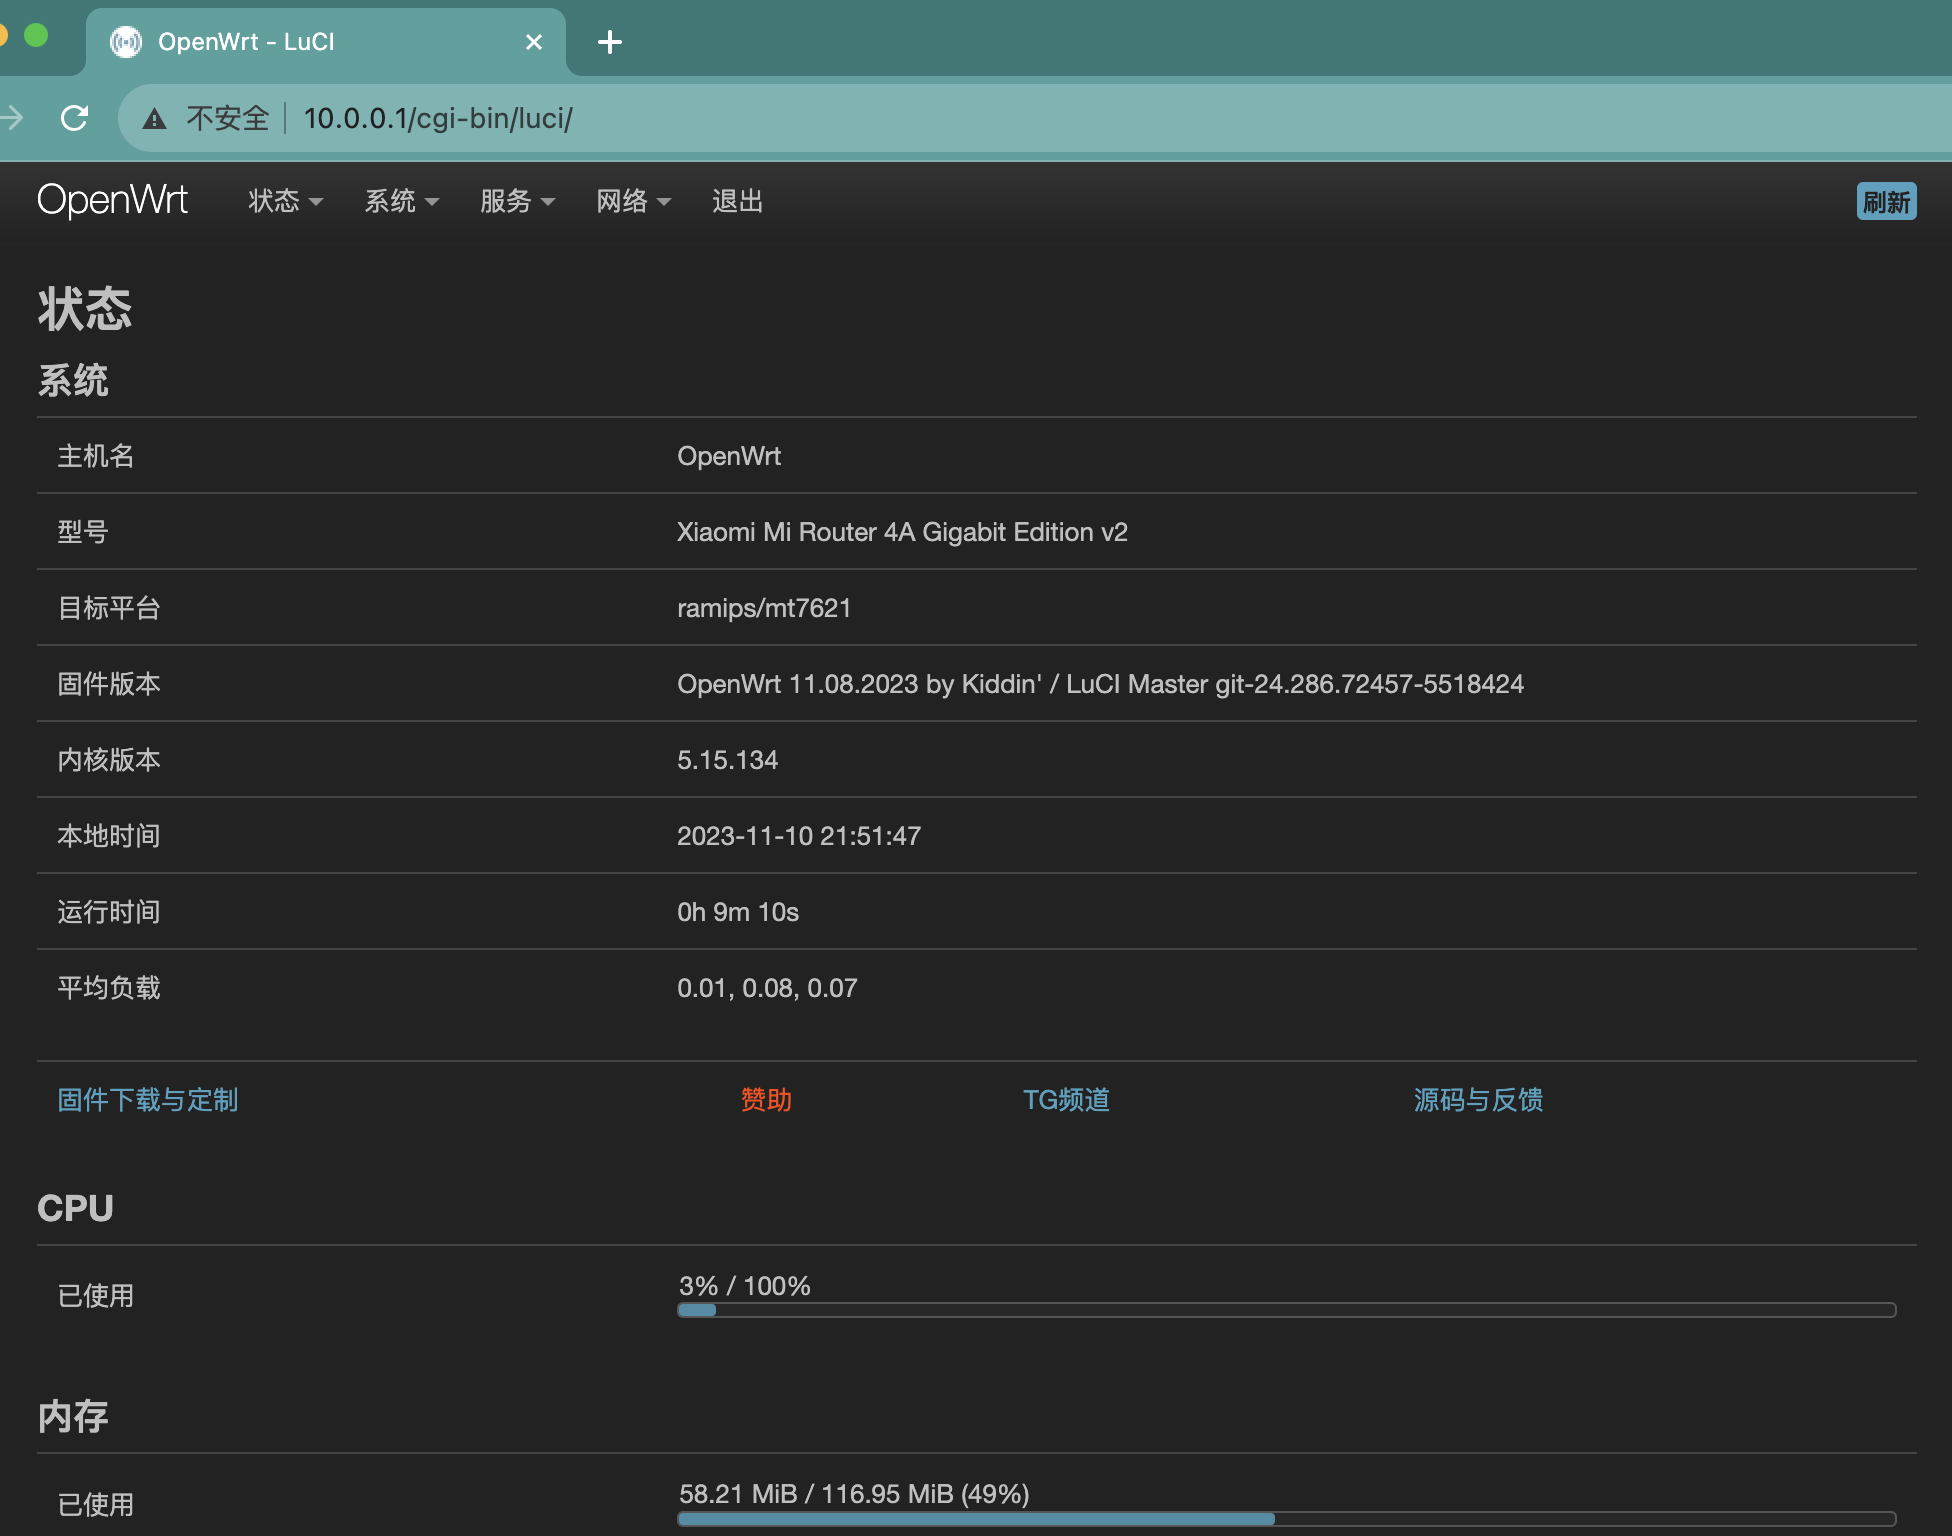Image resolution: width=1952 pixels, height=1536 pixels.
Task: Click the green macOS maximize window button
Action: tap(36, 36)
